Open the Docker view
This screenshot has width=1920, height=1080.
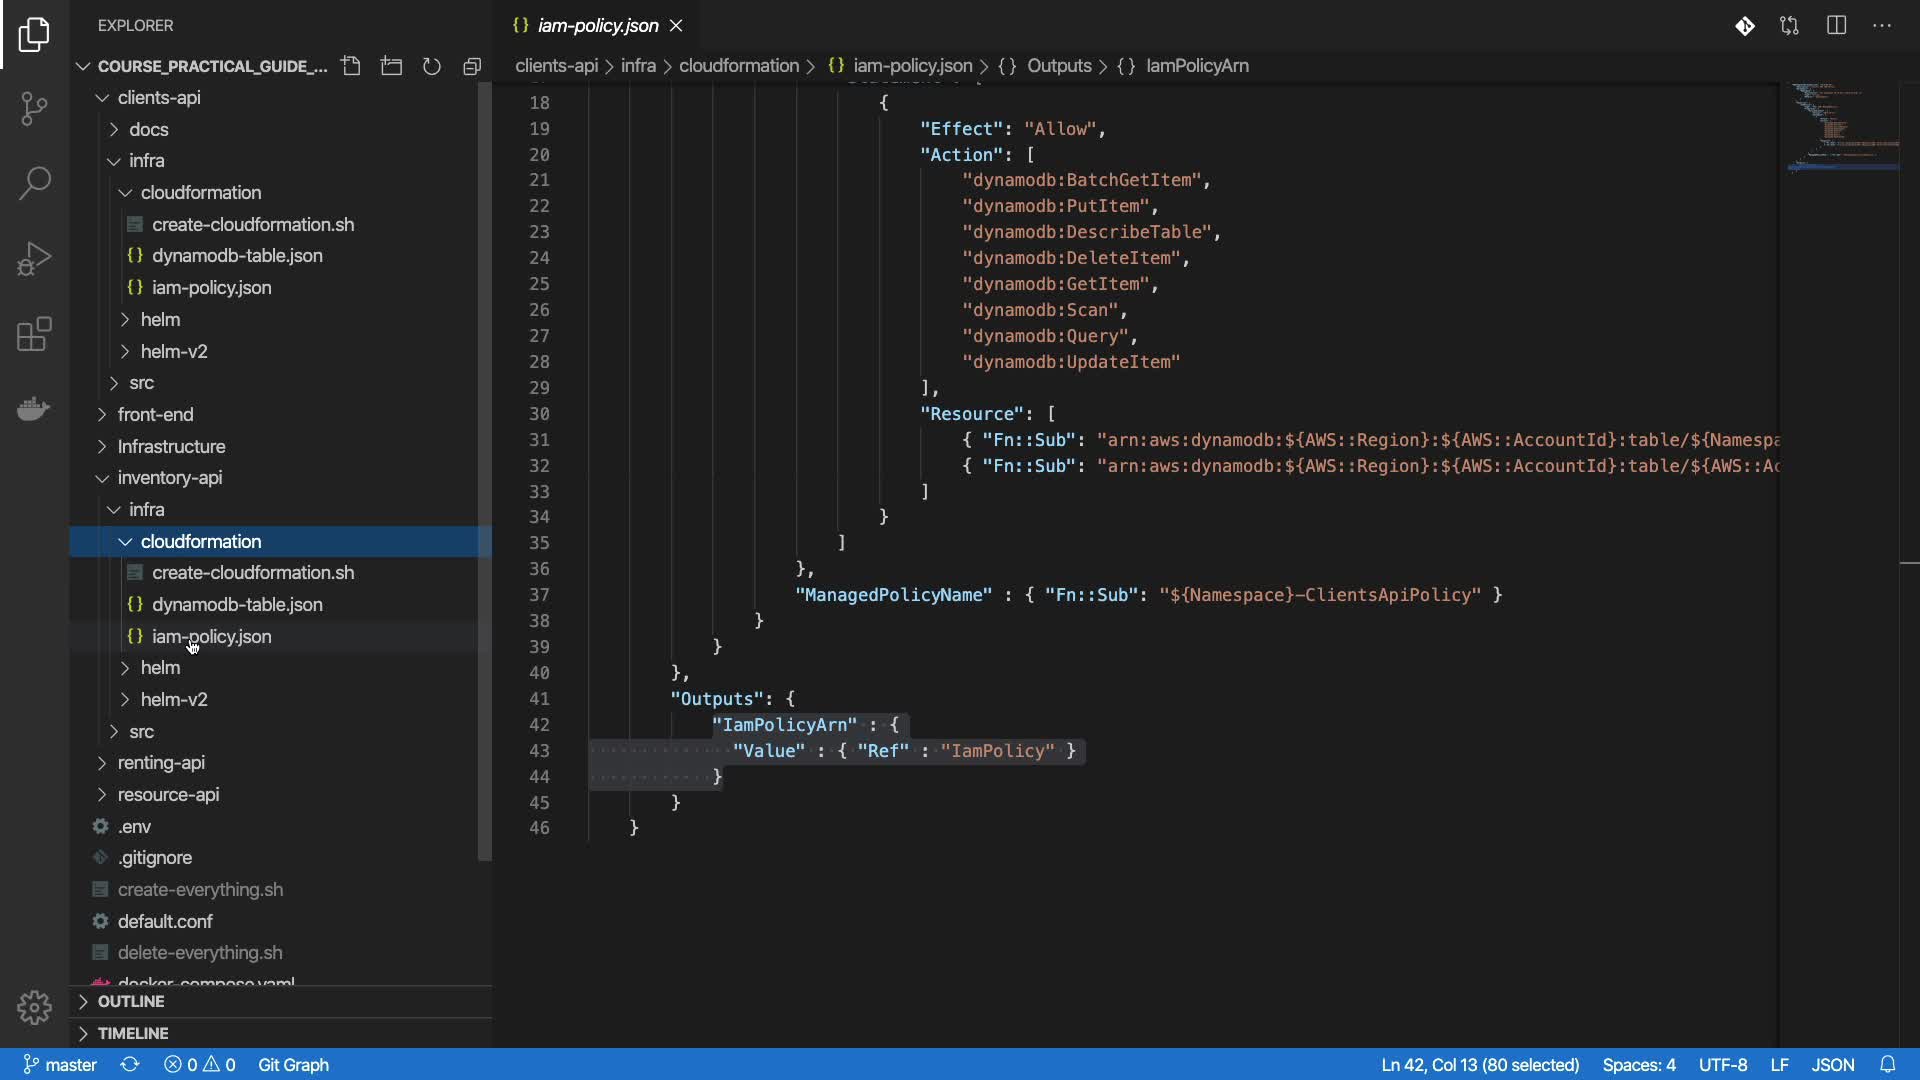pyautogui.click(x=34, y=409)
